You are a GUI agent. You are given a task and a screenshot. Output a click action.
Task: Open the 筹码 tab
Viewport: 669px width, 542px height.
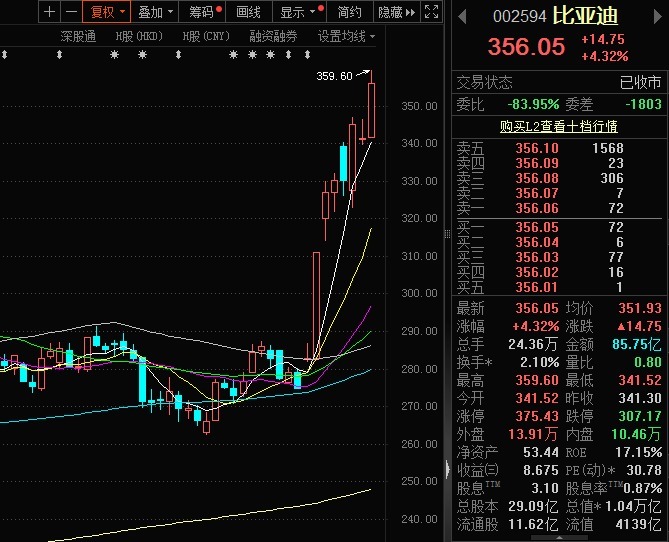(x=204, y=12)
